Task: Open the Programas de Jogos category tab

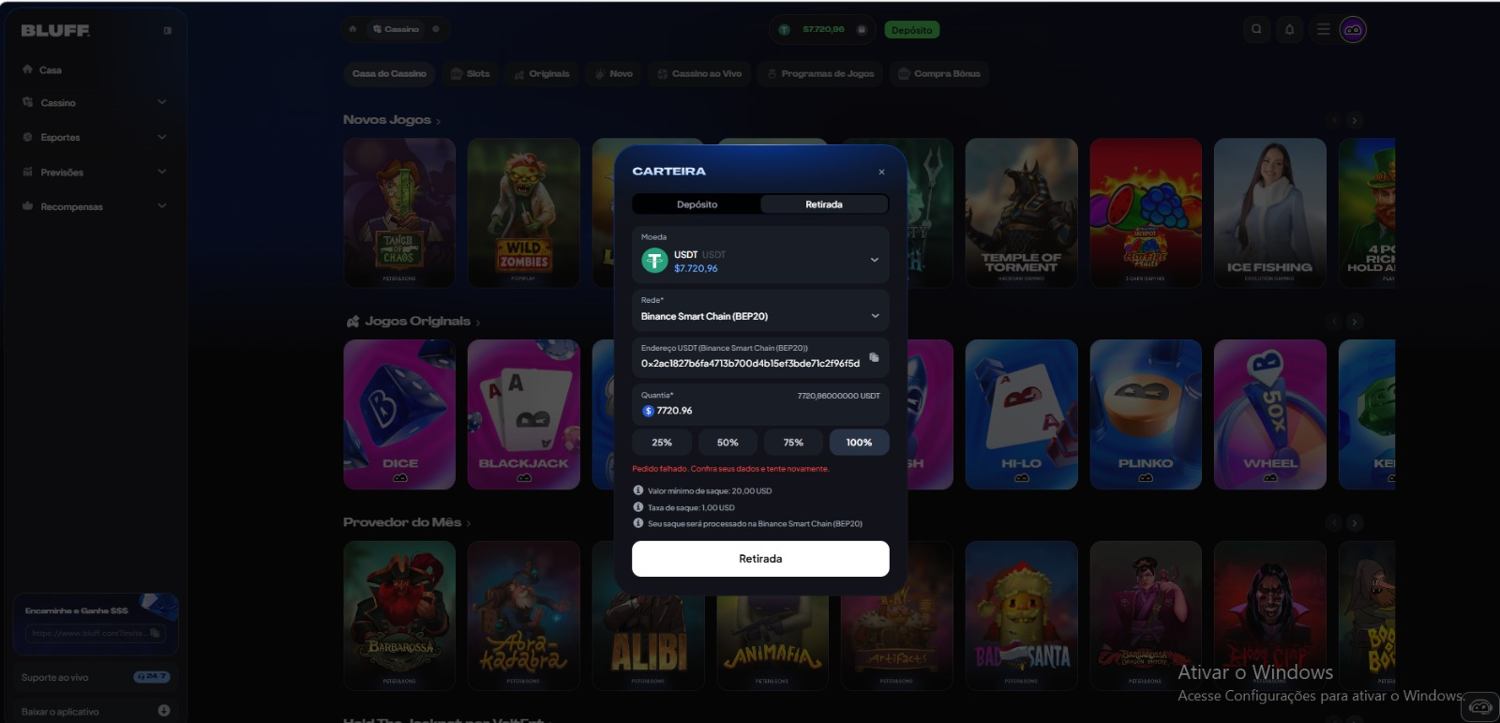Action: (x=820, y=74)
